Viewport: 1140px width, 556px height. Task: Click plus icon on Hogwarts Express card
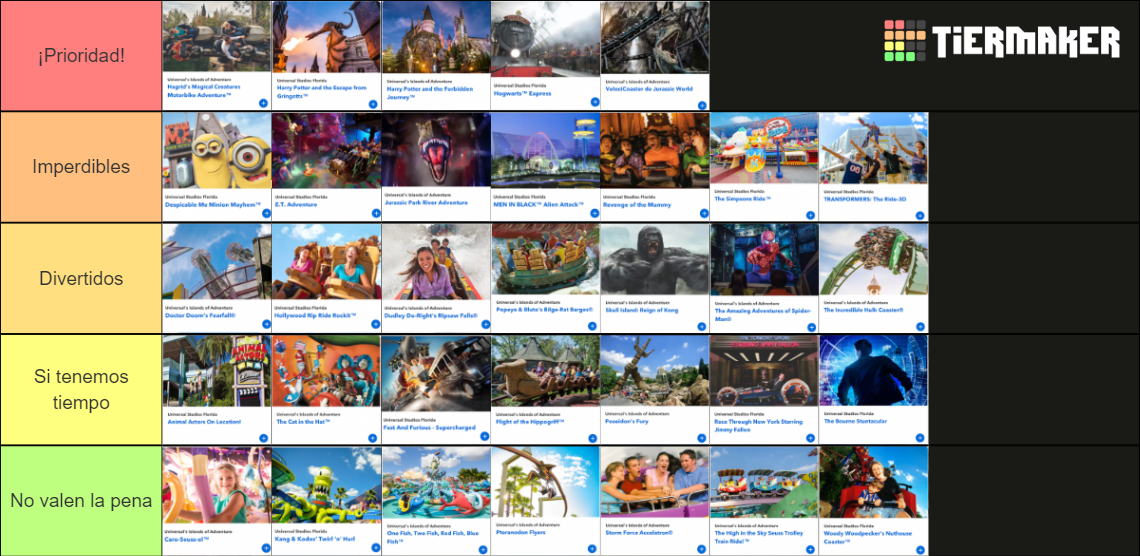pos(595,102)
